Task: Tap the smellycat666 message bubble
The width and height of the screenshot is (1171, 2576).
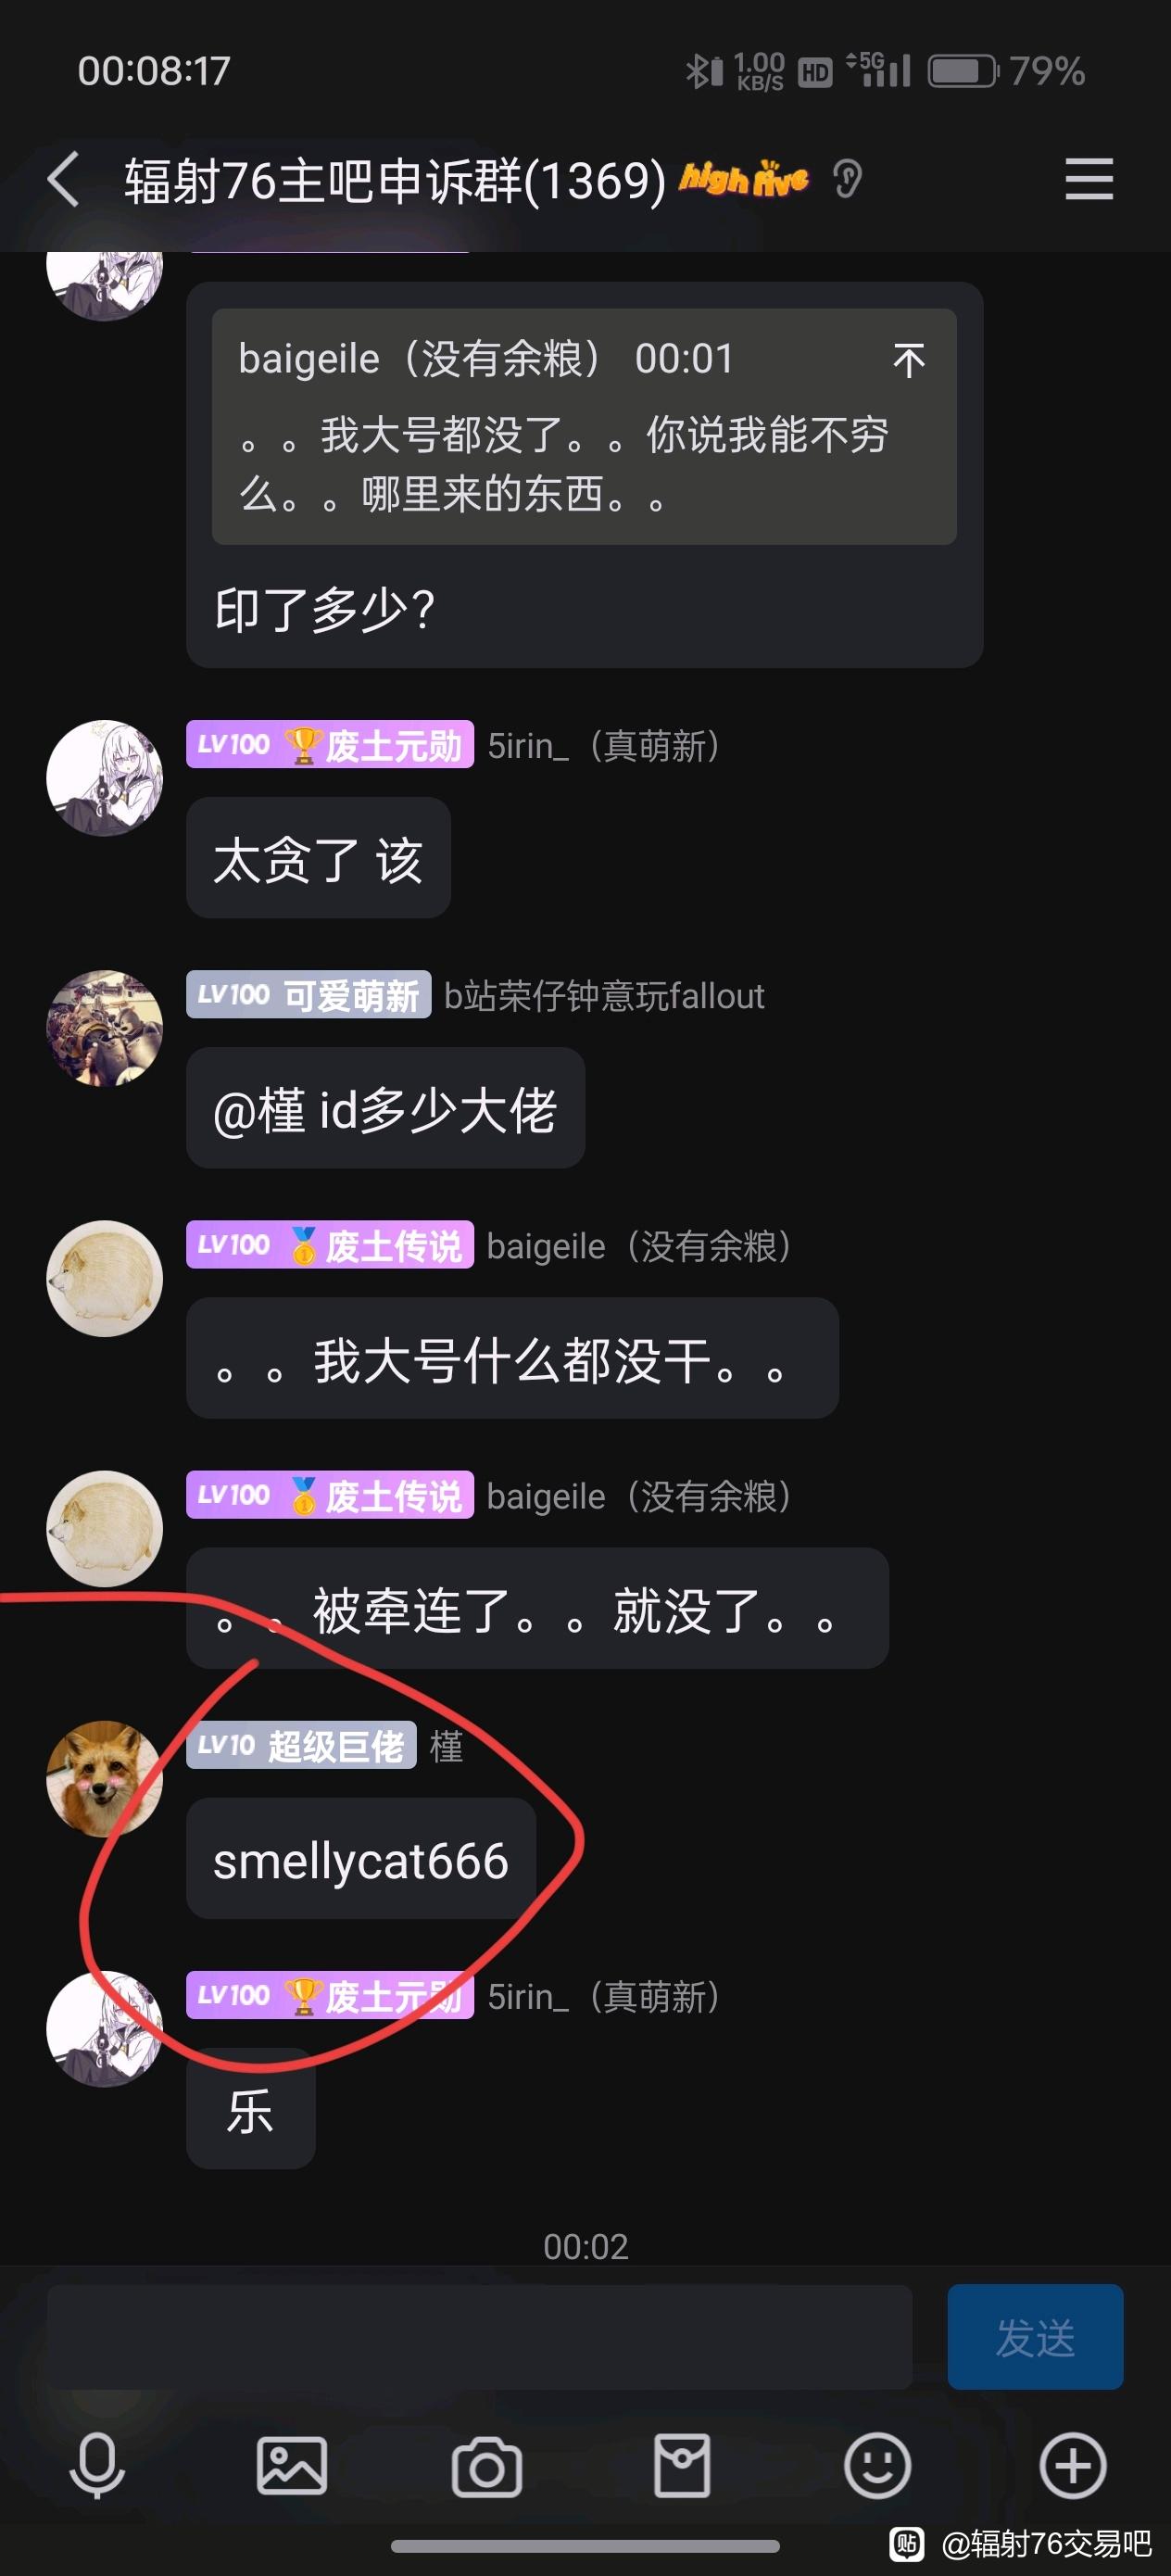Action: [x=361, y=1859]
